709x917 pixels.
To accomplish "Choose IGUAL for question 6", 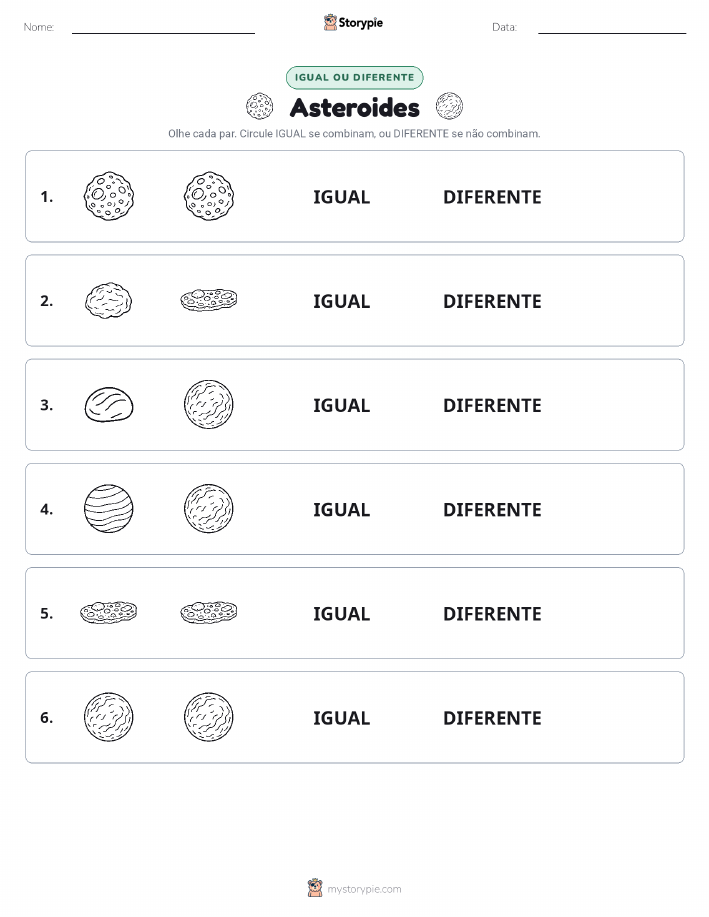I will click(x=342, y=718).
